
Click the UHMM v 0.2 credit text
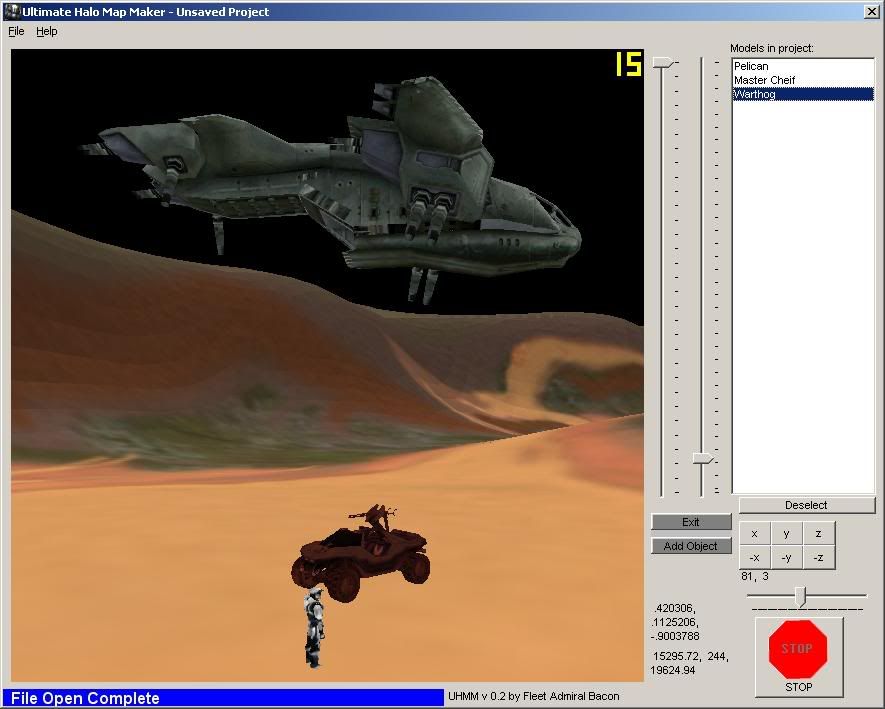(x=533, y=697)
